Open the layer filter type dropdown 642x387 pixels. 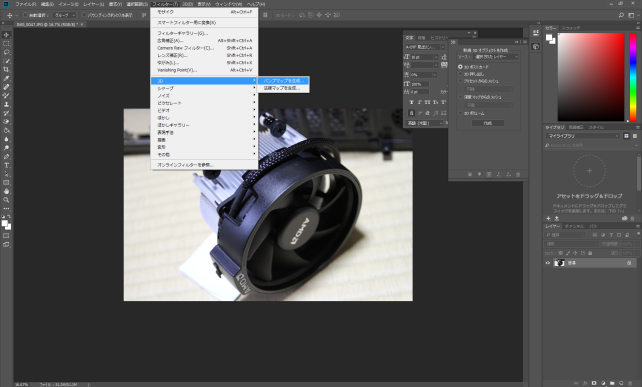(565, 235)
